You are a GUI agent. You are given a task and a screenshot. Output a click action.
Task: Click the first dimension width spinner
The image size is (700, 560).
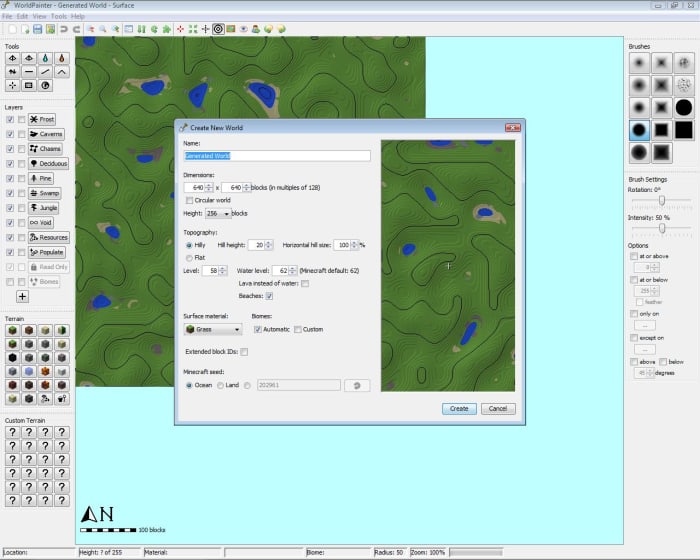tap(208, 188)
